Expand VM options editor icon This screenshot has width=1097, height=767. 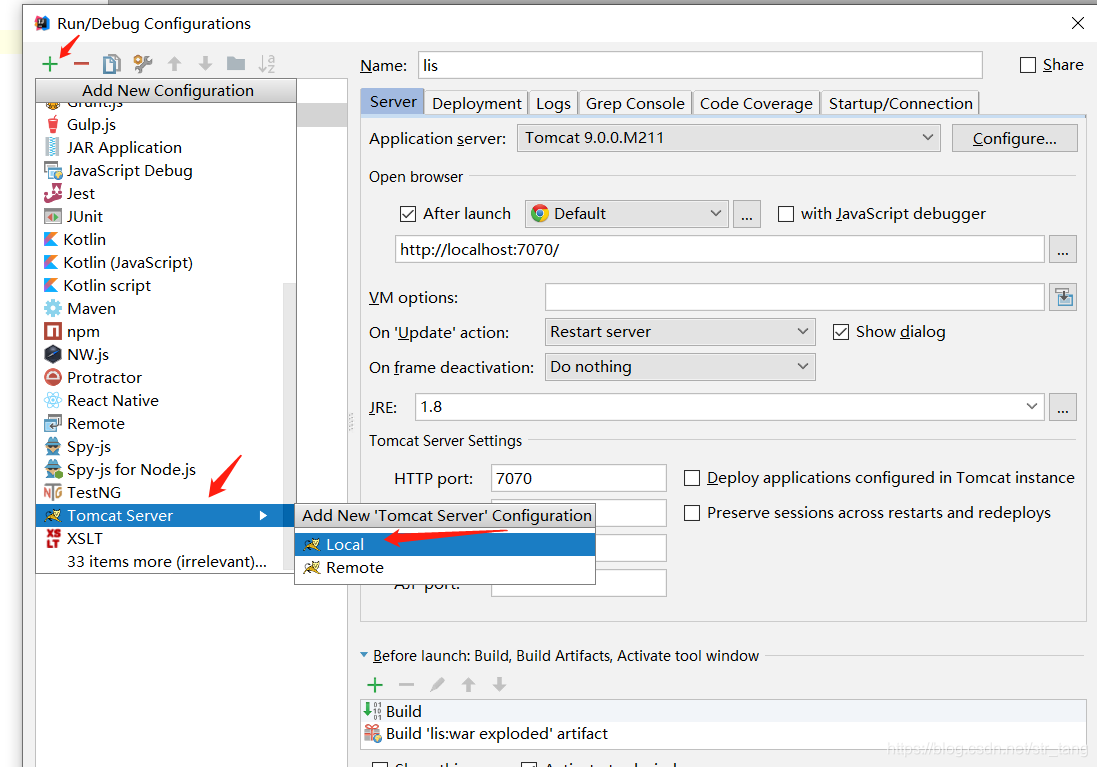click(1063, 297)
